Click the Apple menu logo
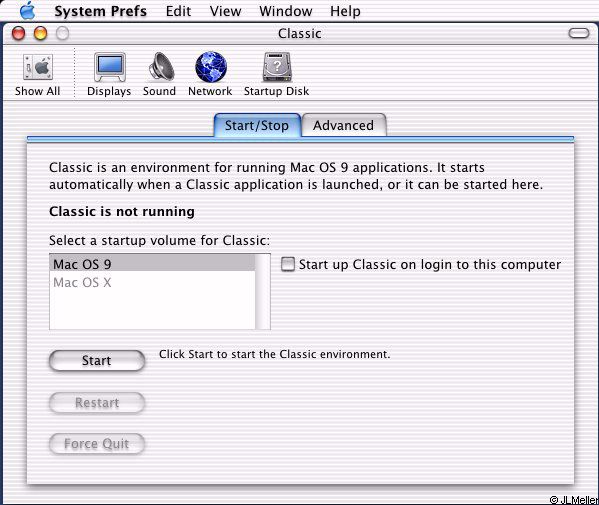The height and width of the screenshot is (505, 599). (28, 11)
